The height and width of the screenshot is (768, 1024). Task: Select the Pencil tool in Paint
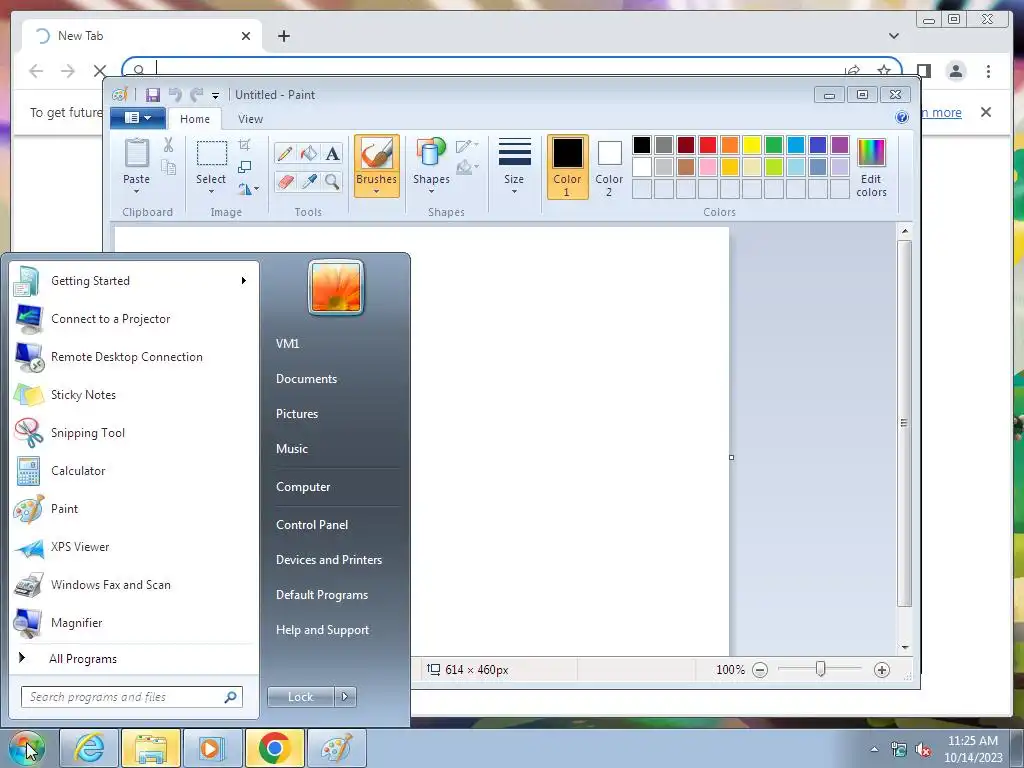pos(285,153)
